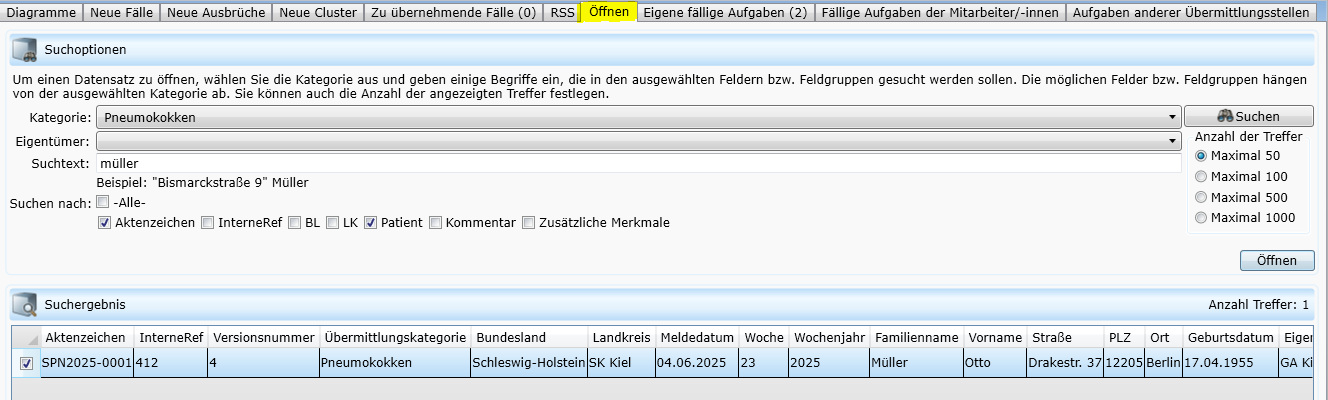Click the Suchergebnis magnifier panel icon
This screenshot has height=400, width=1328.
tap(25, 304)
